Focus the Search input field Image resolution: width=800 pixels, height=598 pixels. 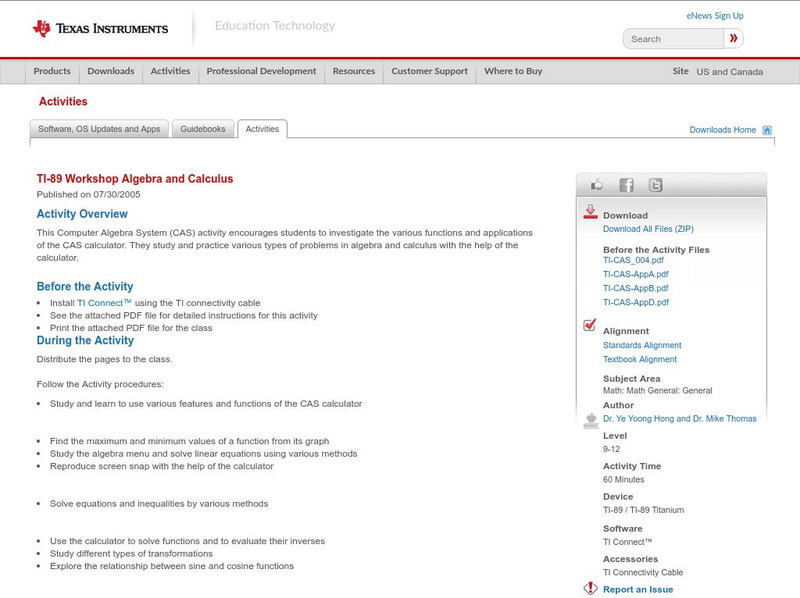point(673,39)
